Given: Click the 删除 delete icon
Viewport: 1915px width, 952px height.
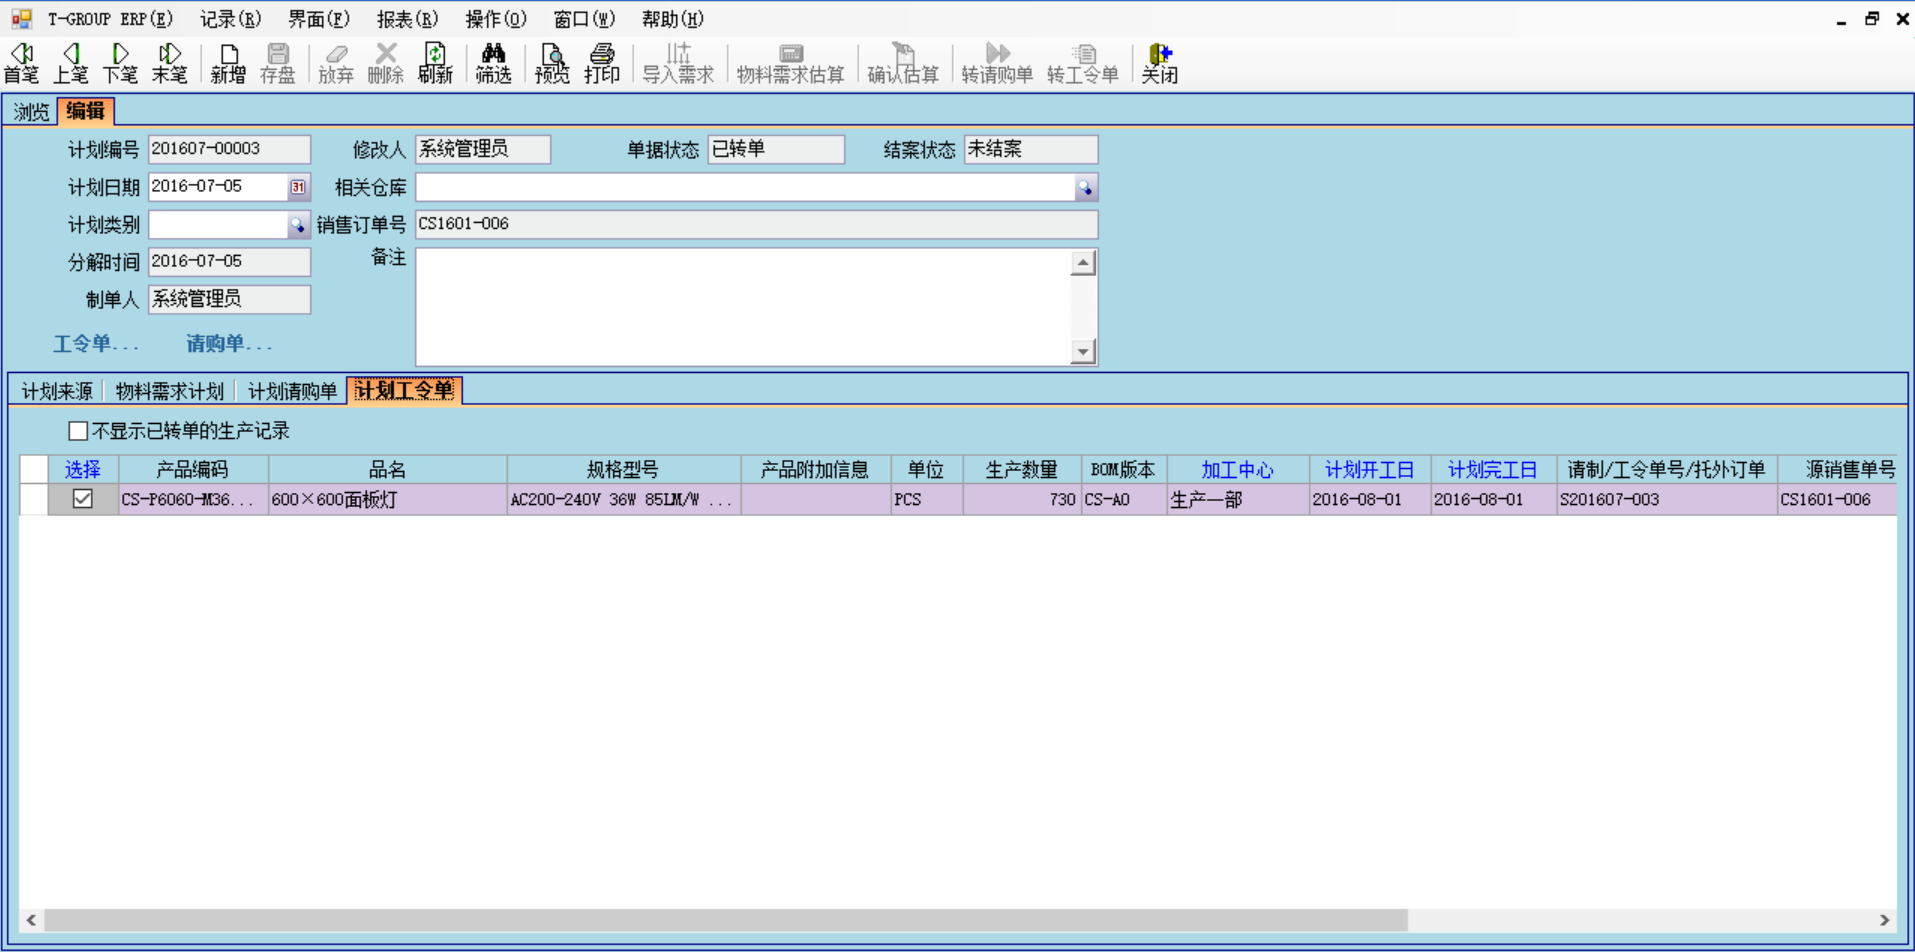Looking at the screenshot, I should pos(385,63).
